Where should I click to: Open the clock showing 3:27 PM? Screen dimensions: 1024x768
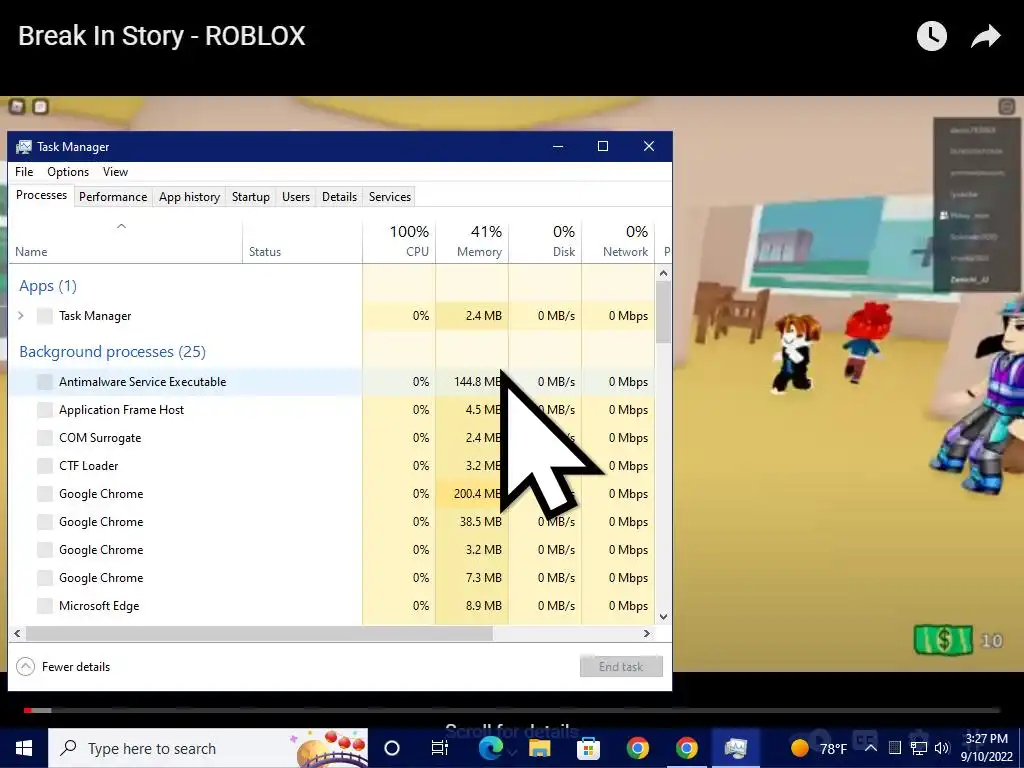point(987,748)
